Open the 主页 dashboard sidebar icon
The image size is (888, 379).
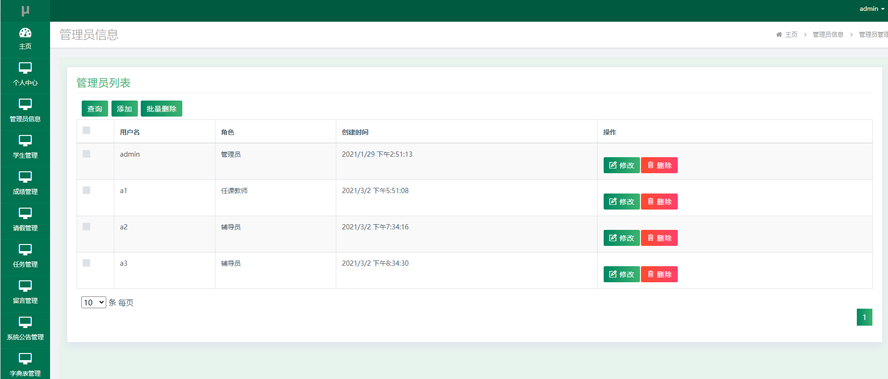pos(25,39)
